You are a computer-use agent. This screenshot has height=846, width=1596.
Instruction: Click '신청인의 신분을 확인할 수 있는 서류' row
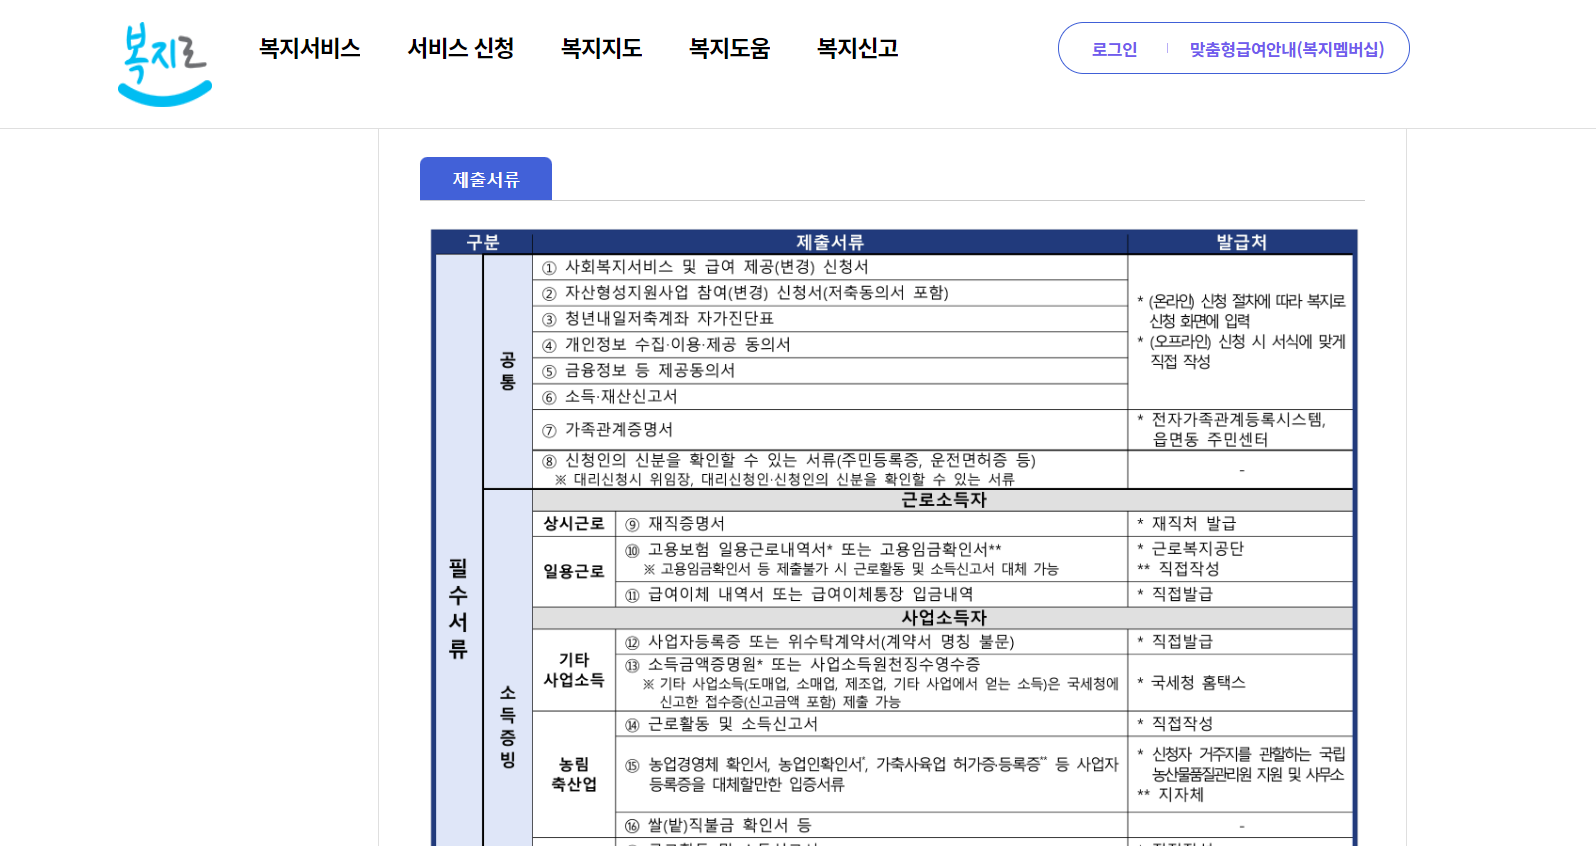[x=830, y=469]
